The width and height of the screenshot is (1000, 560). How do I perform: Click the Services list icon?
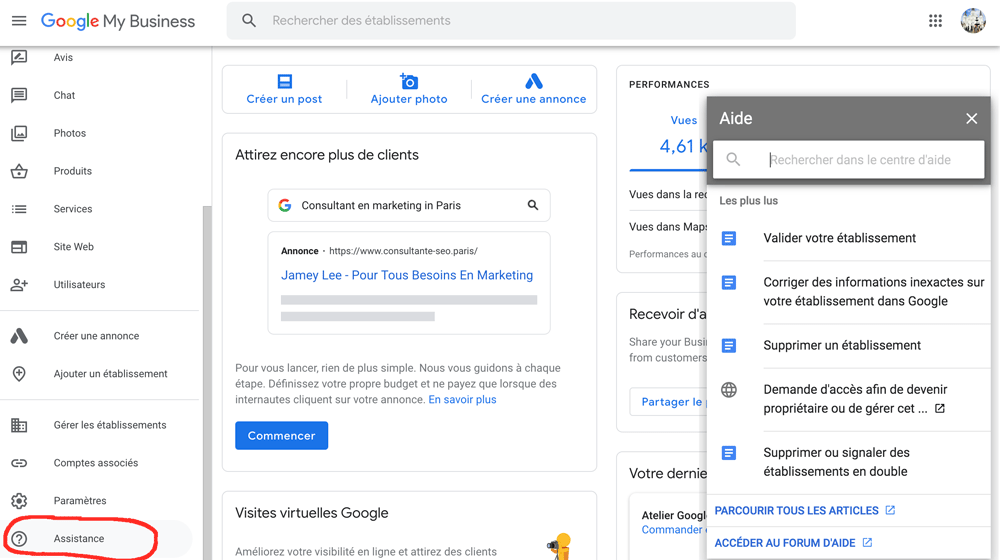19,209
